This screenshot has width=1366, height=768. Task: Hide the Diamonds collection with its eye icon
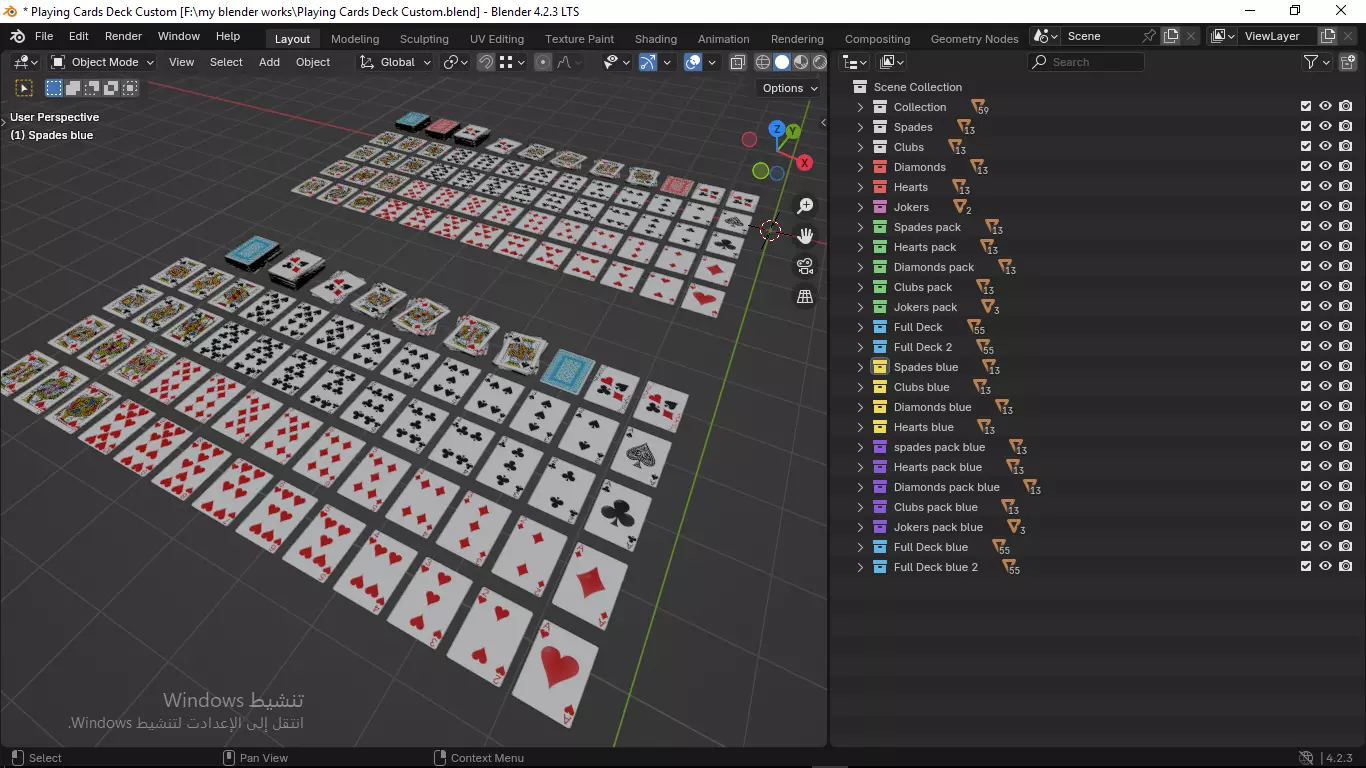click(1326, 167)
